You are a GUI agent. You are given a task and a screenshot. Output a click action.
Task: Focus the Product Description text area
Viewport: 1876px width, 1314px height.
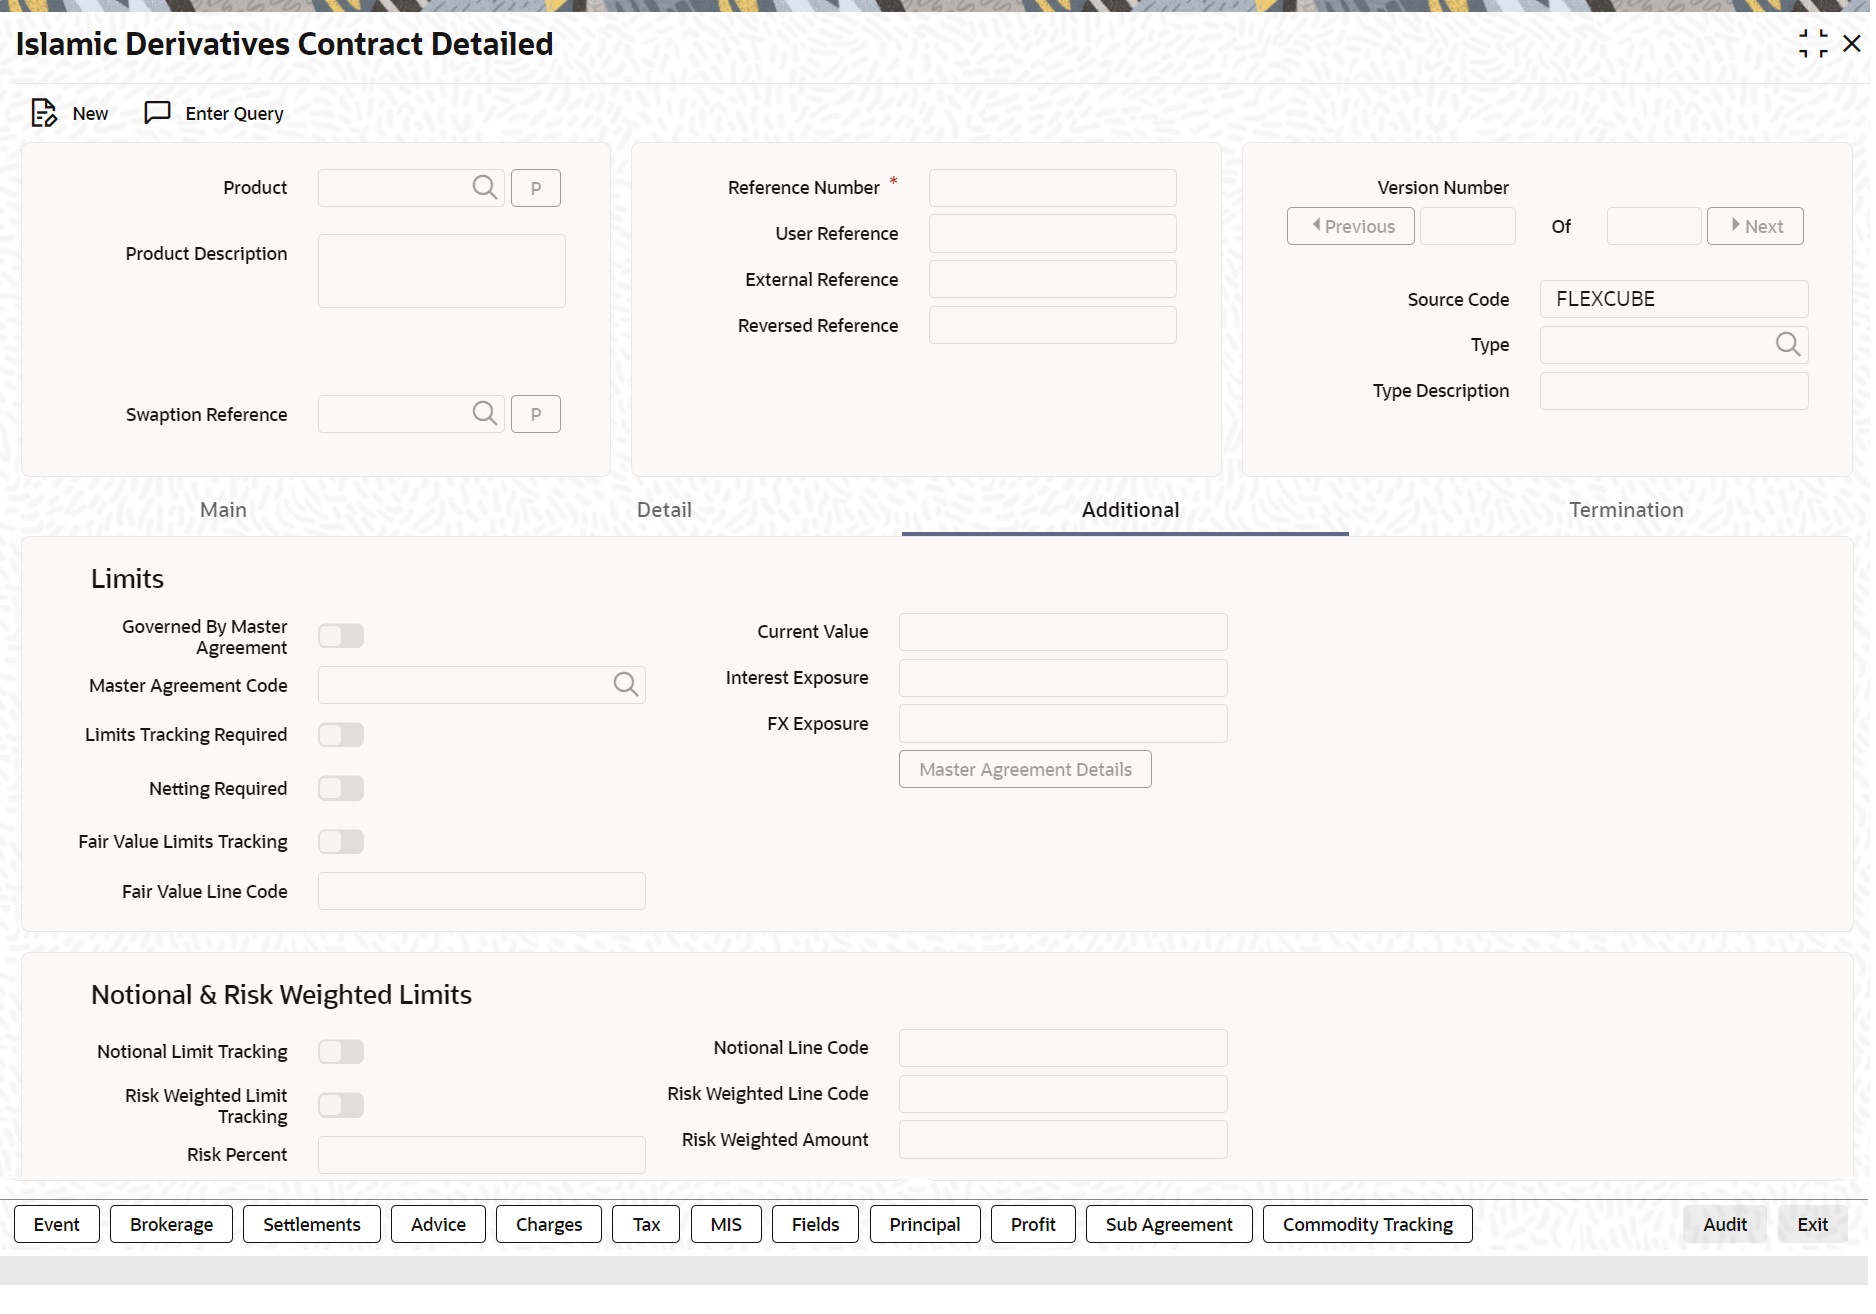tap(442, 271)
